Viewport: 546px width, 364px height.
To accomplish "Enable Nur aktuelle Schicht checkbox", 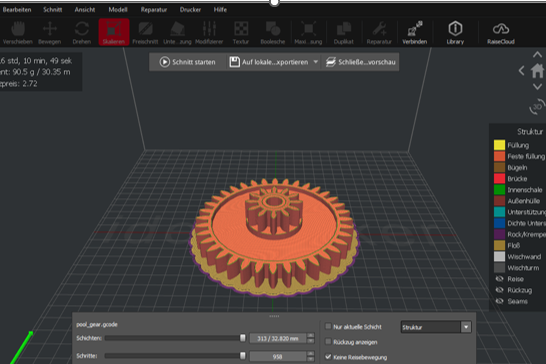I will [328, 326].
